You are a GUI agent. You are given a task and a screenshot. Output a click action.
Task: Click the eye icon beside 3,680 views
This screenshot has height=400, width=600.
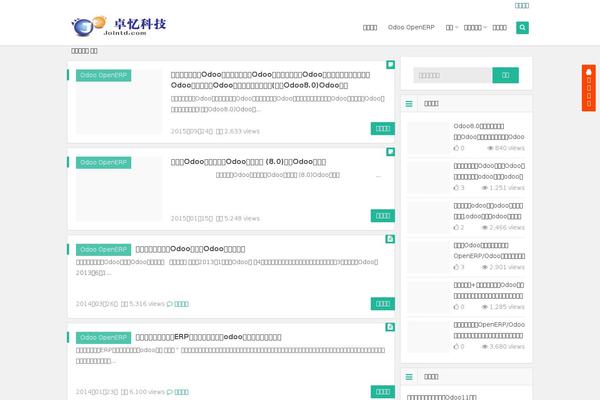pos(484,347)
